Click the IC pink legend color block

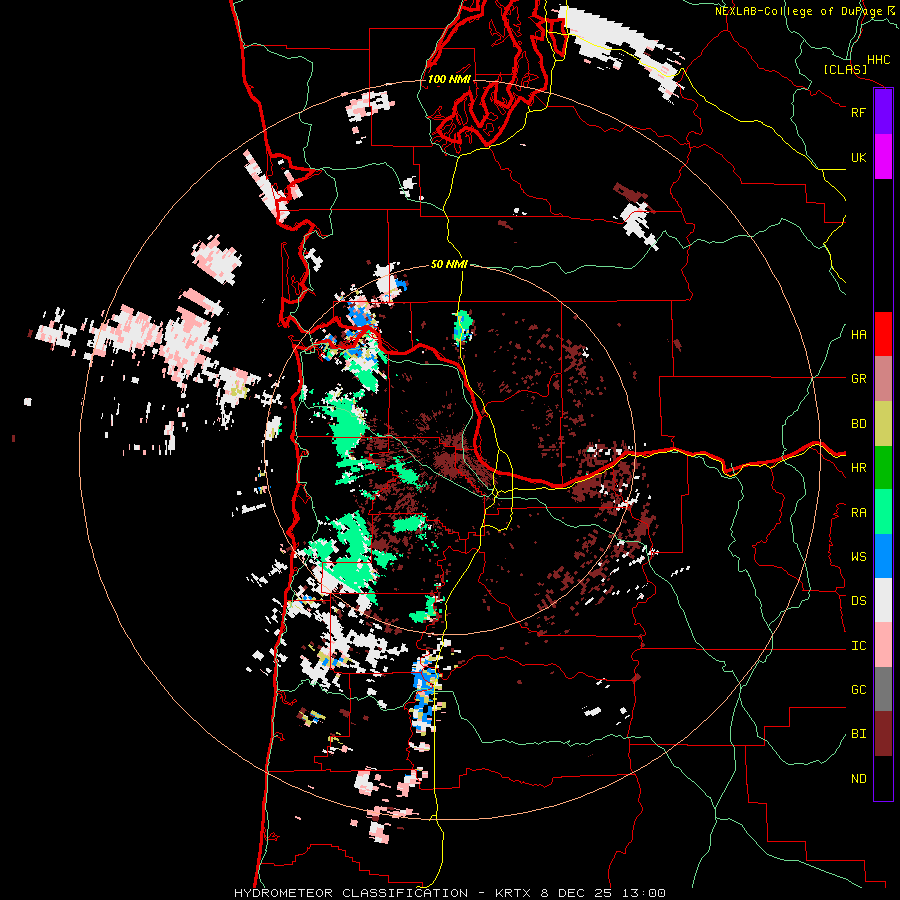point(883,645)
